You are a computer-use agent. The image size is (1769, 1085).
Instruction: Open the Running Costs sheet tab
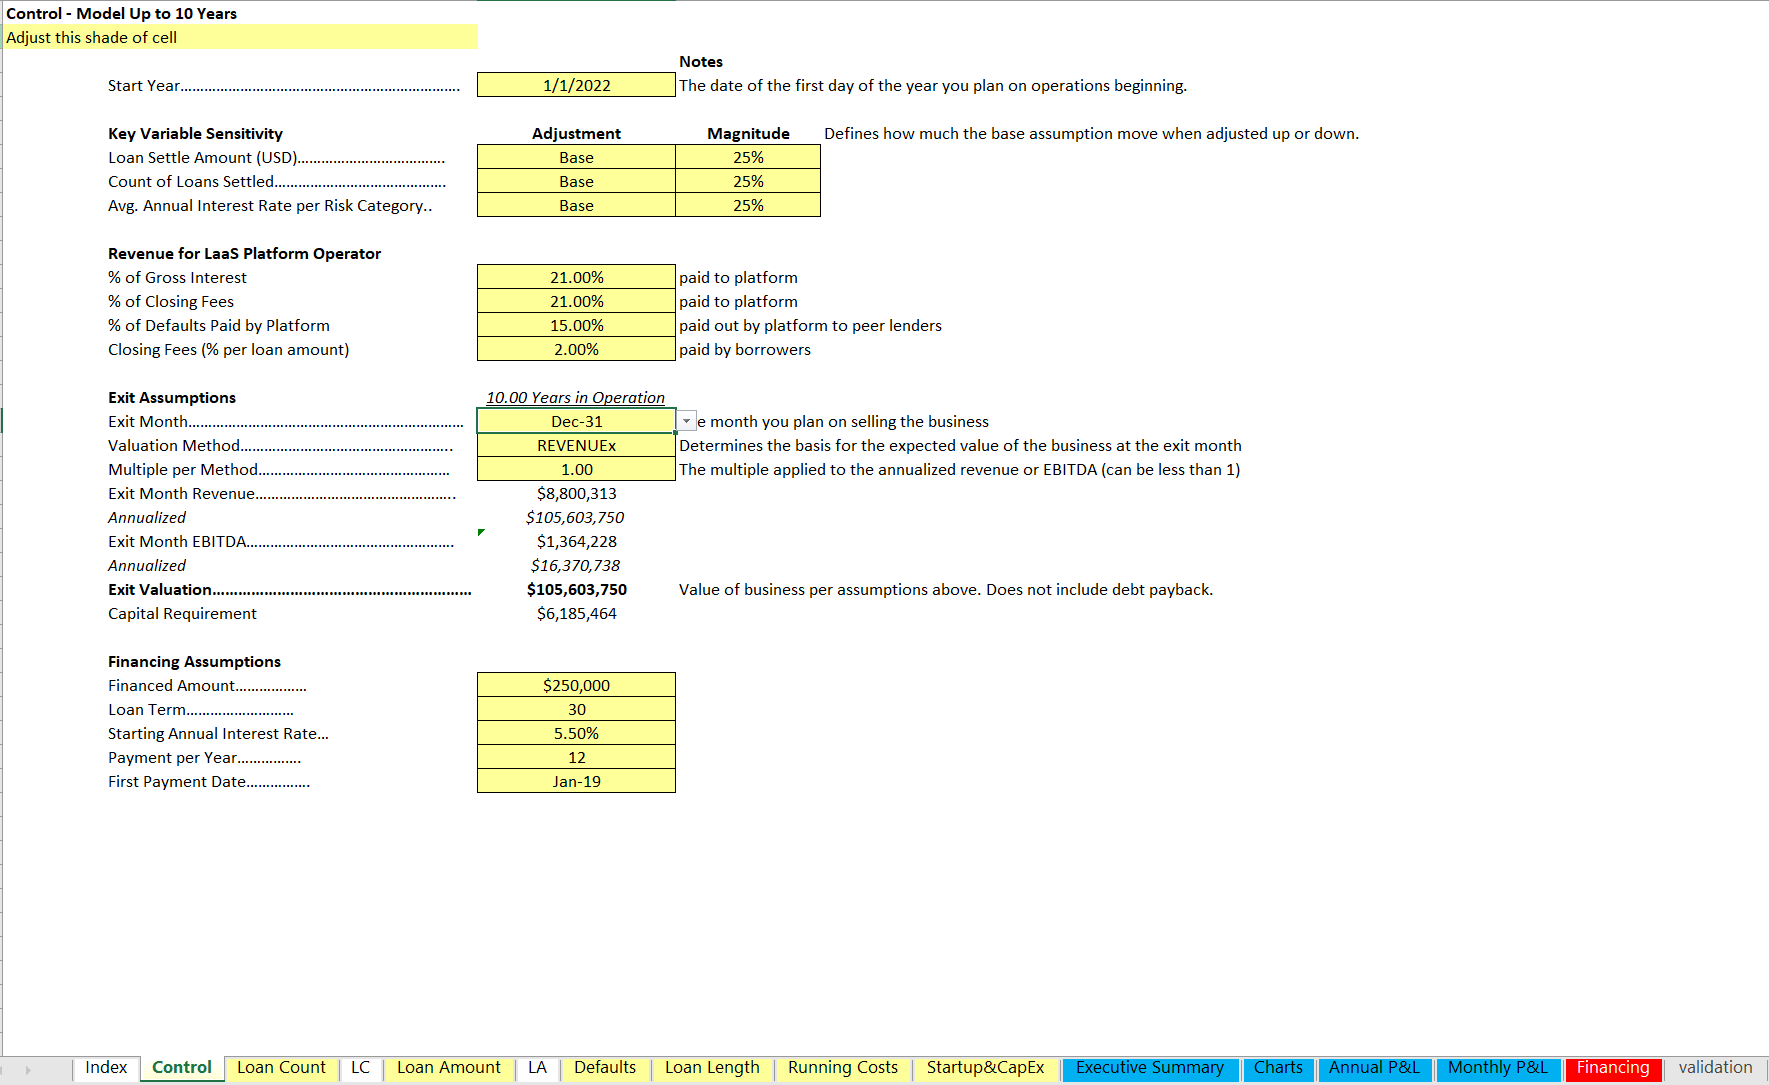843,1068
